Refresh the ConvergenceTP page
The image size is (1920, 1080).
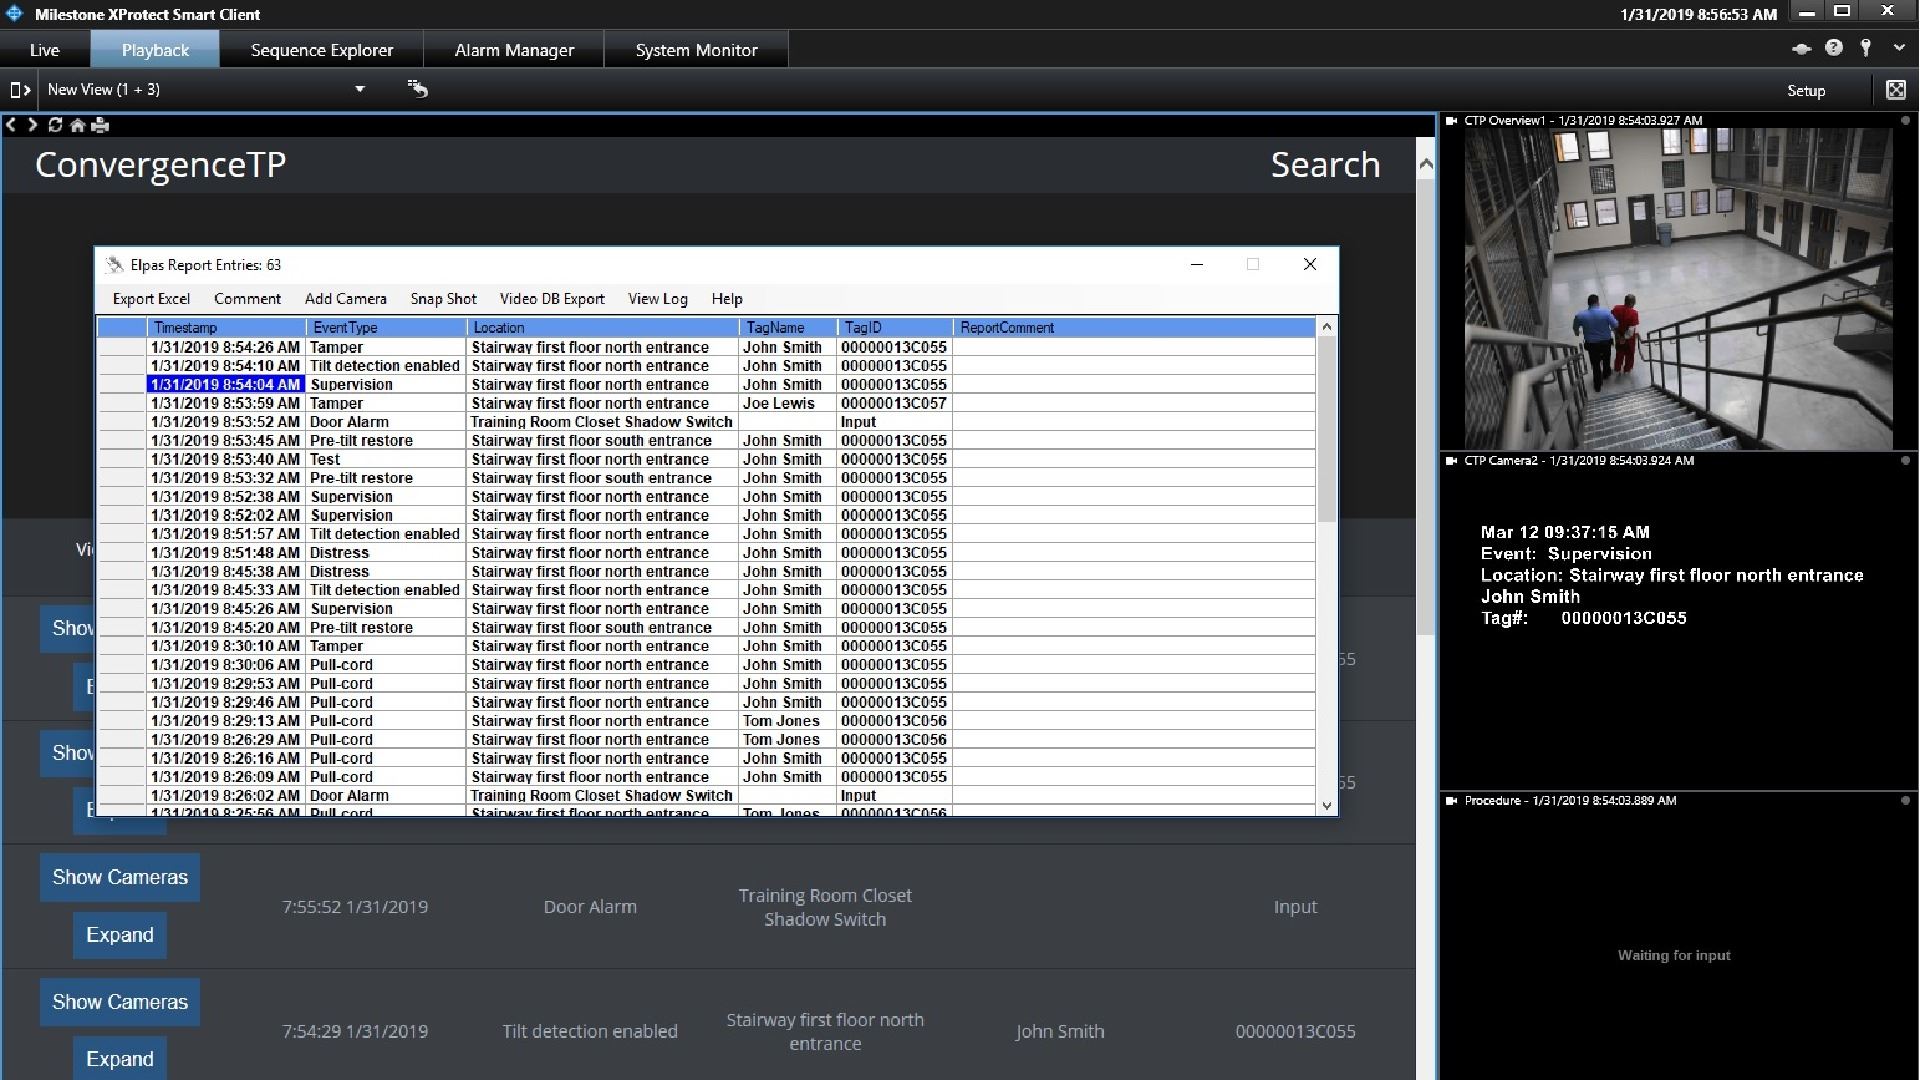click(x=55, y=125)
